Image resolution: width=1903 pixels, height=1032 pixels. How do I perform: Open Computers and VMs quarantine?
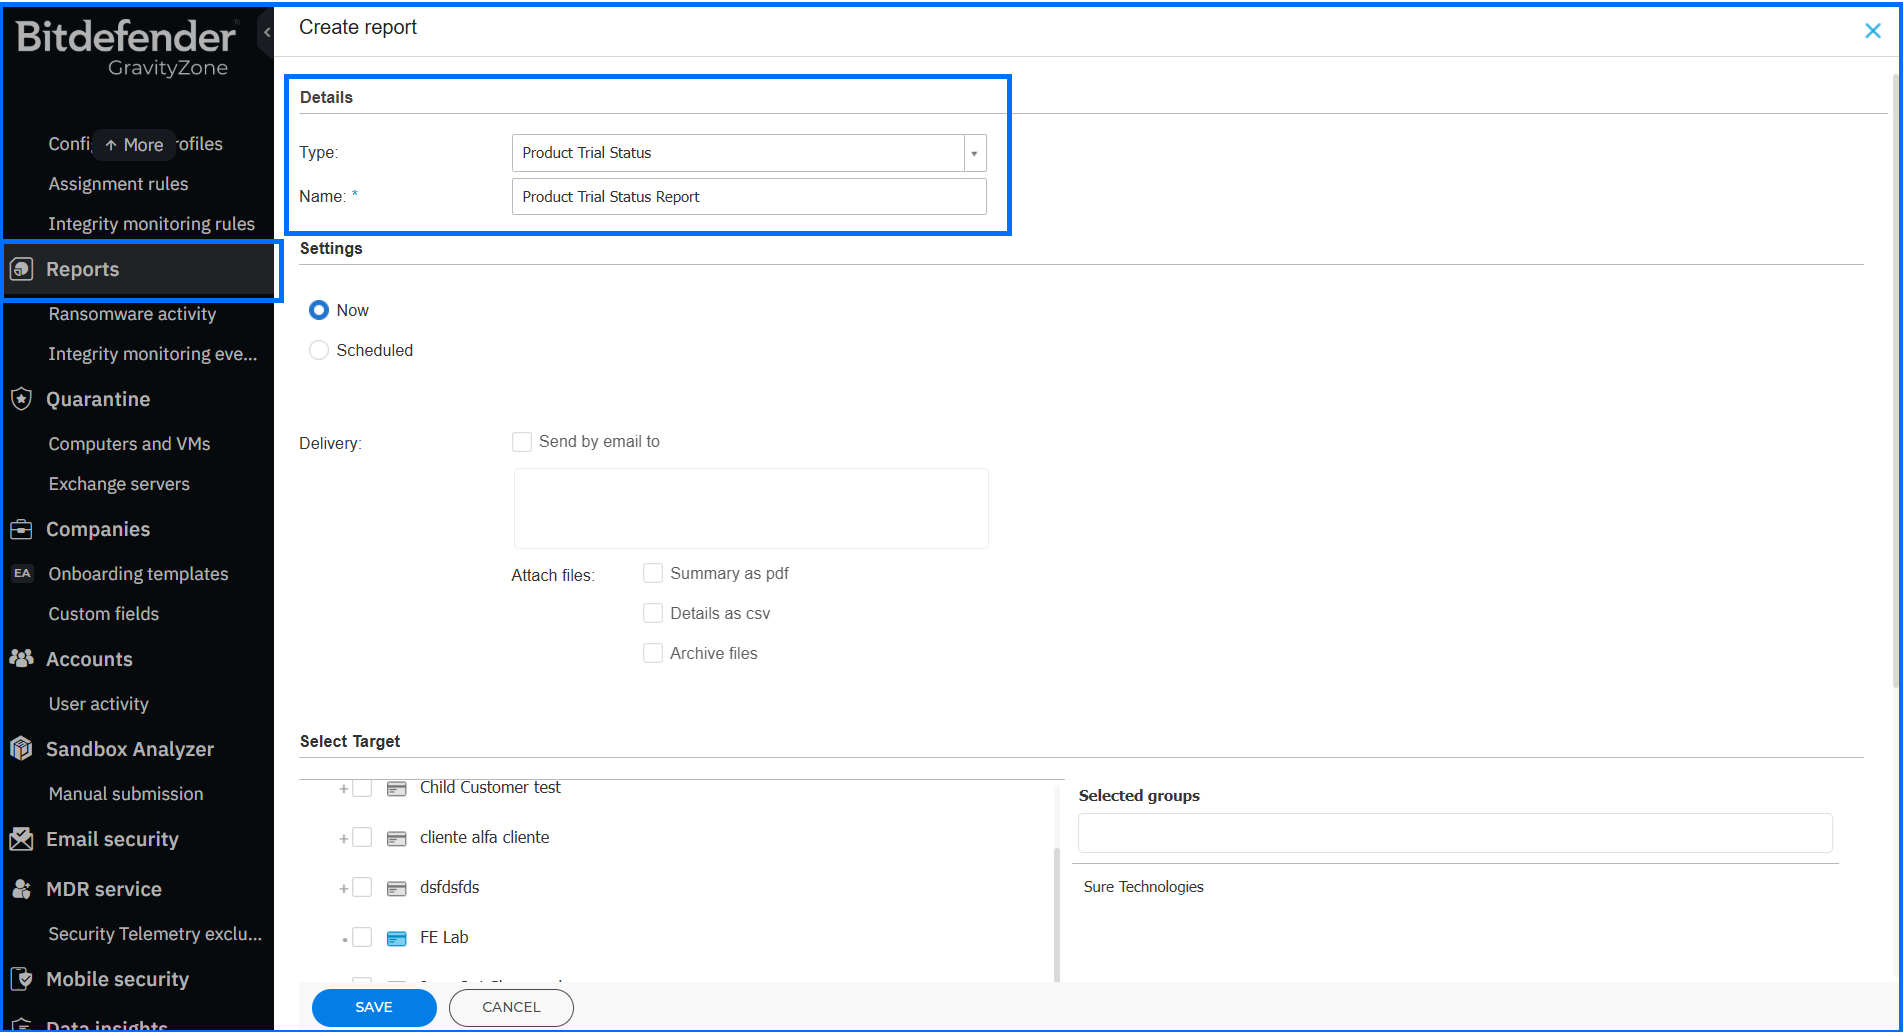[x=129, y=444]
